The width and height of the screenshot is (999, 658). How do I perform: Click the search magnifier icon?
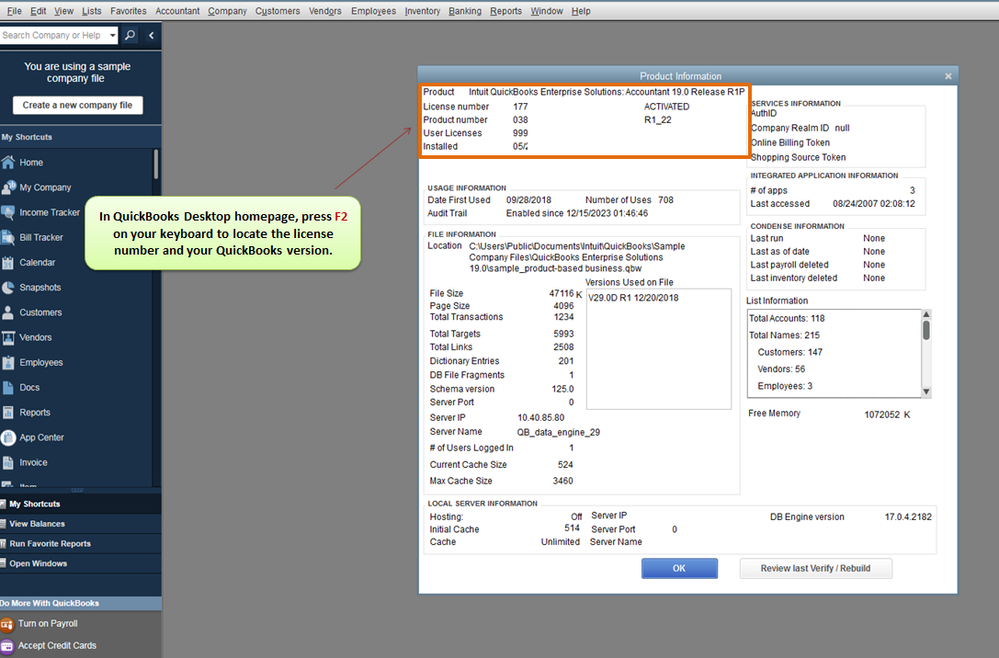pyautogui.click(x=130, y=35)
